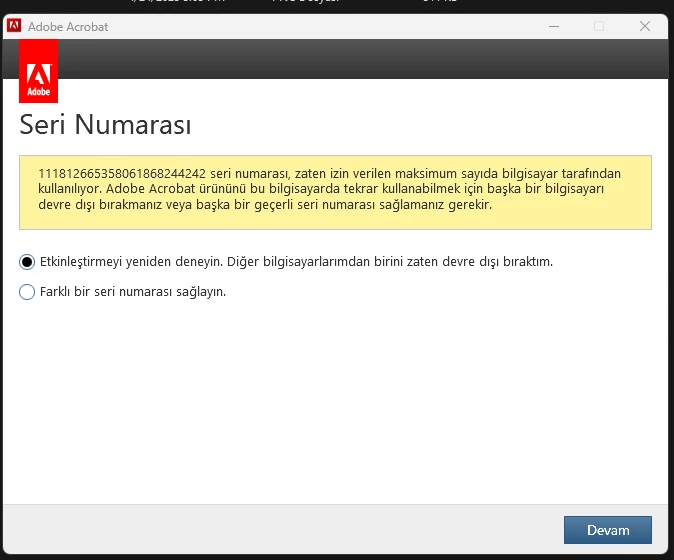Viewport: 674px width, 560px height.
Task: Click the 'Adobe Acrobat' window title text
Action: [68, 27]
